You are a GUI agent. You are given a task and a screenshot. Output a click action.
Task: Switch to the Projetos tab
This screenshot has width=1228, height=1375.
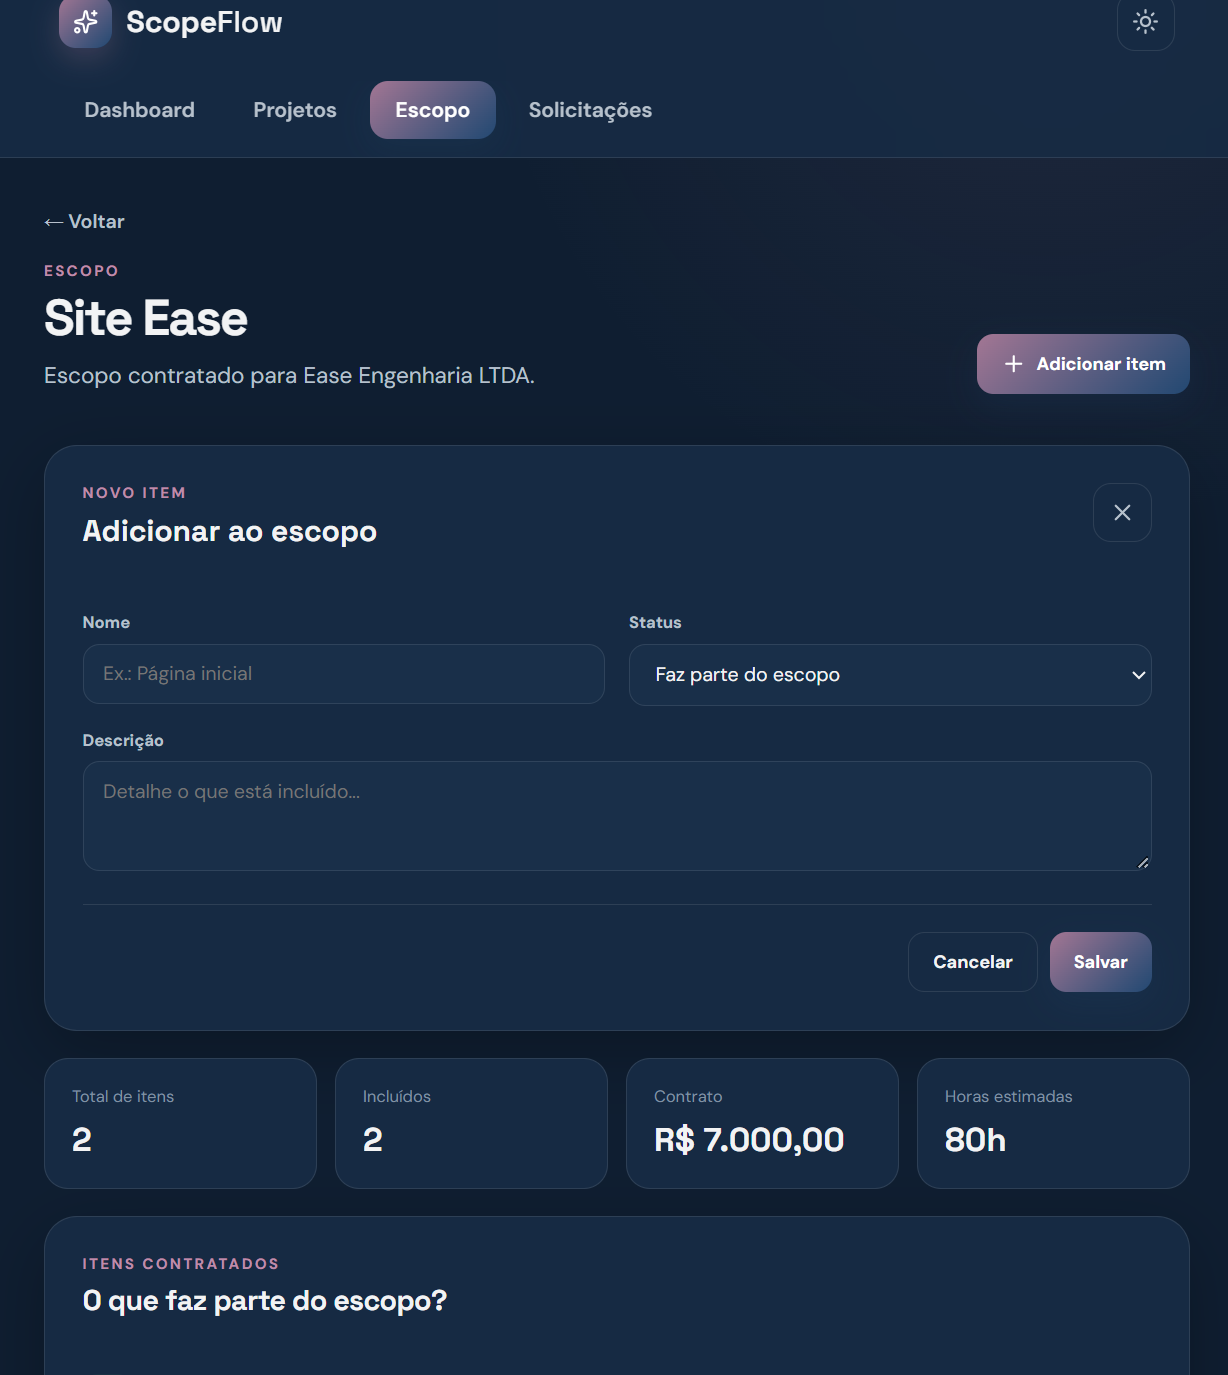click(x=295, y=110)
